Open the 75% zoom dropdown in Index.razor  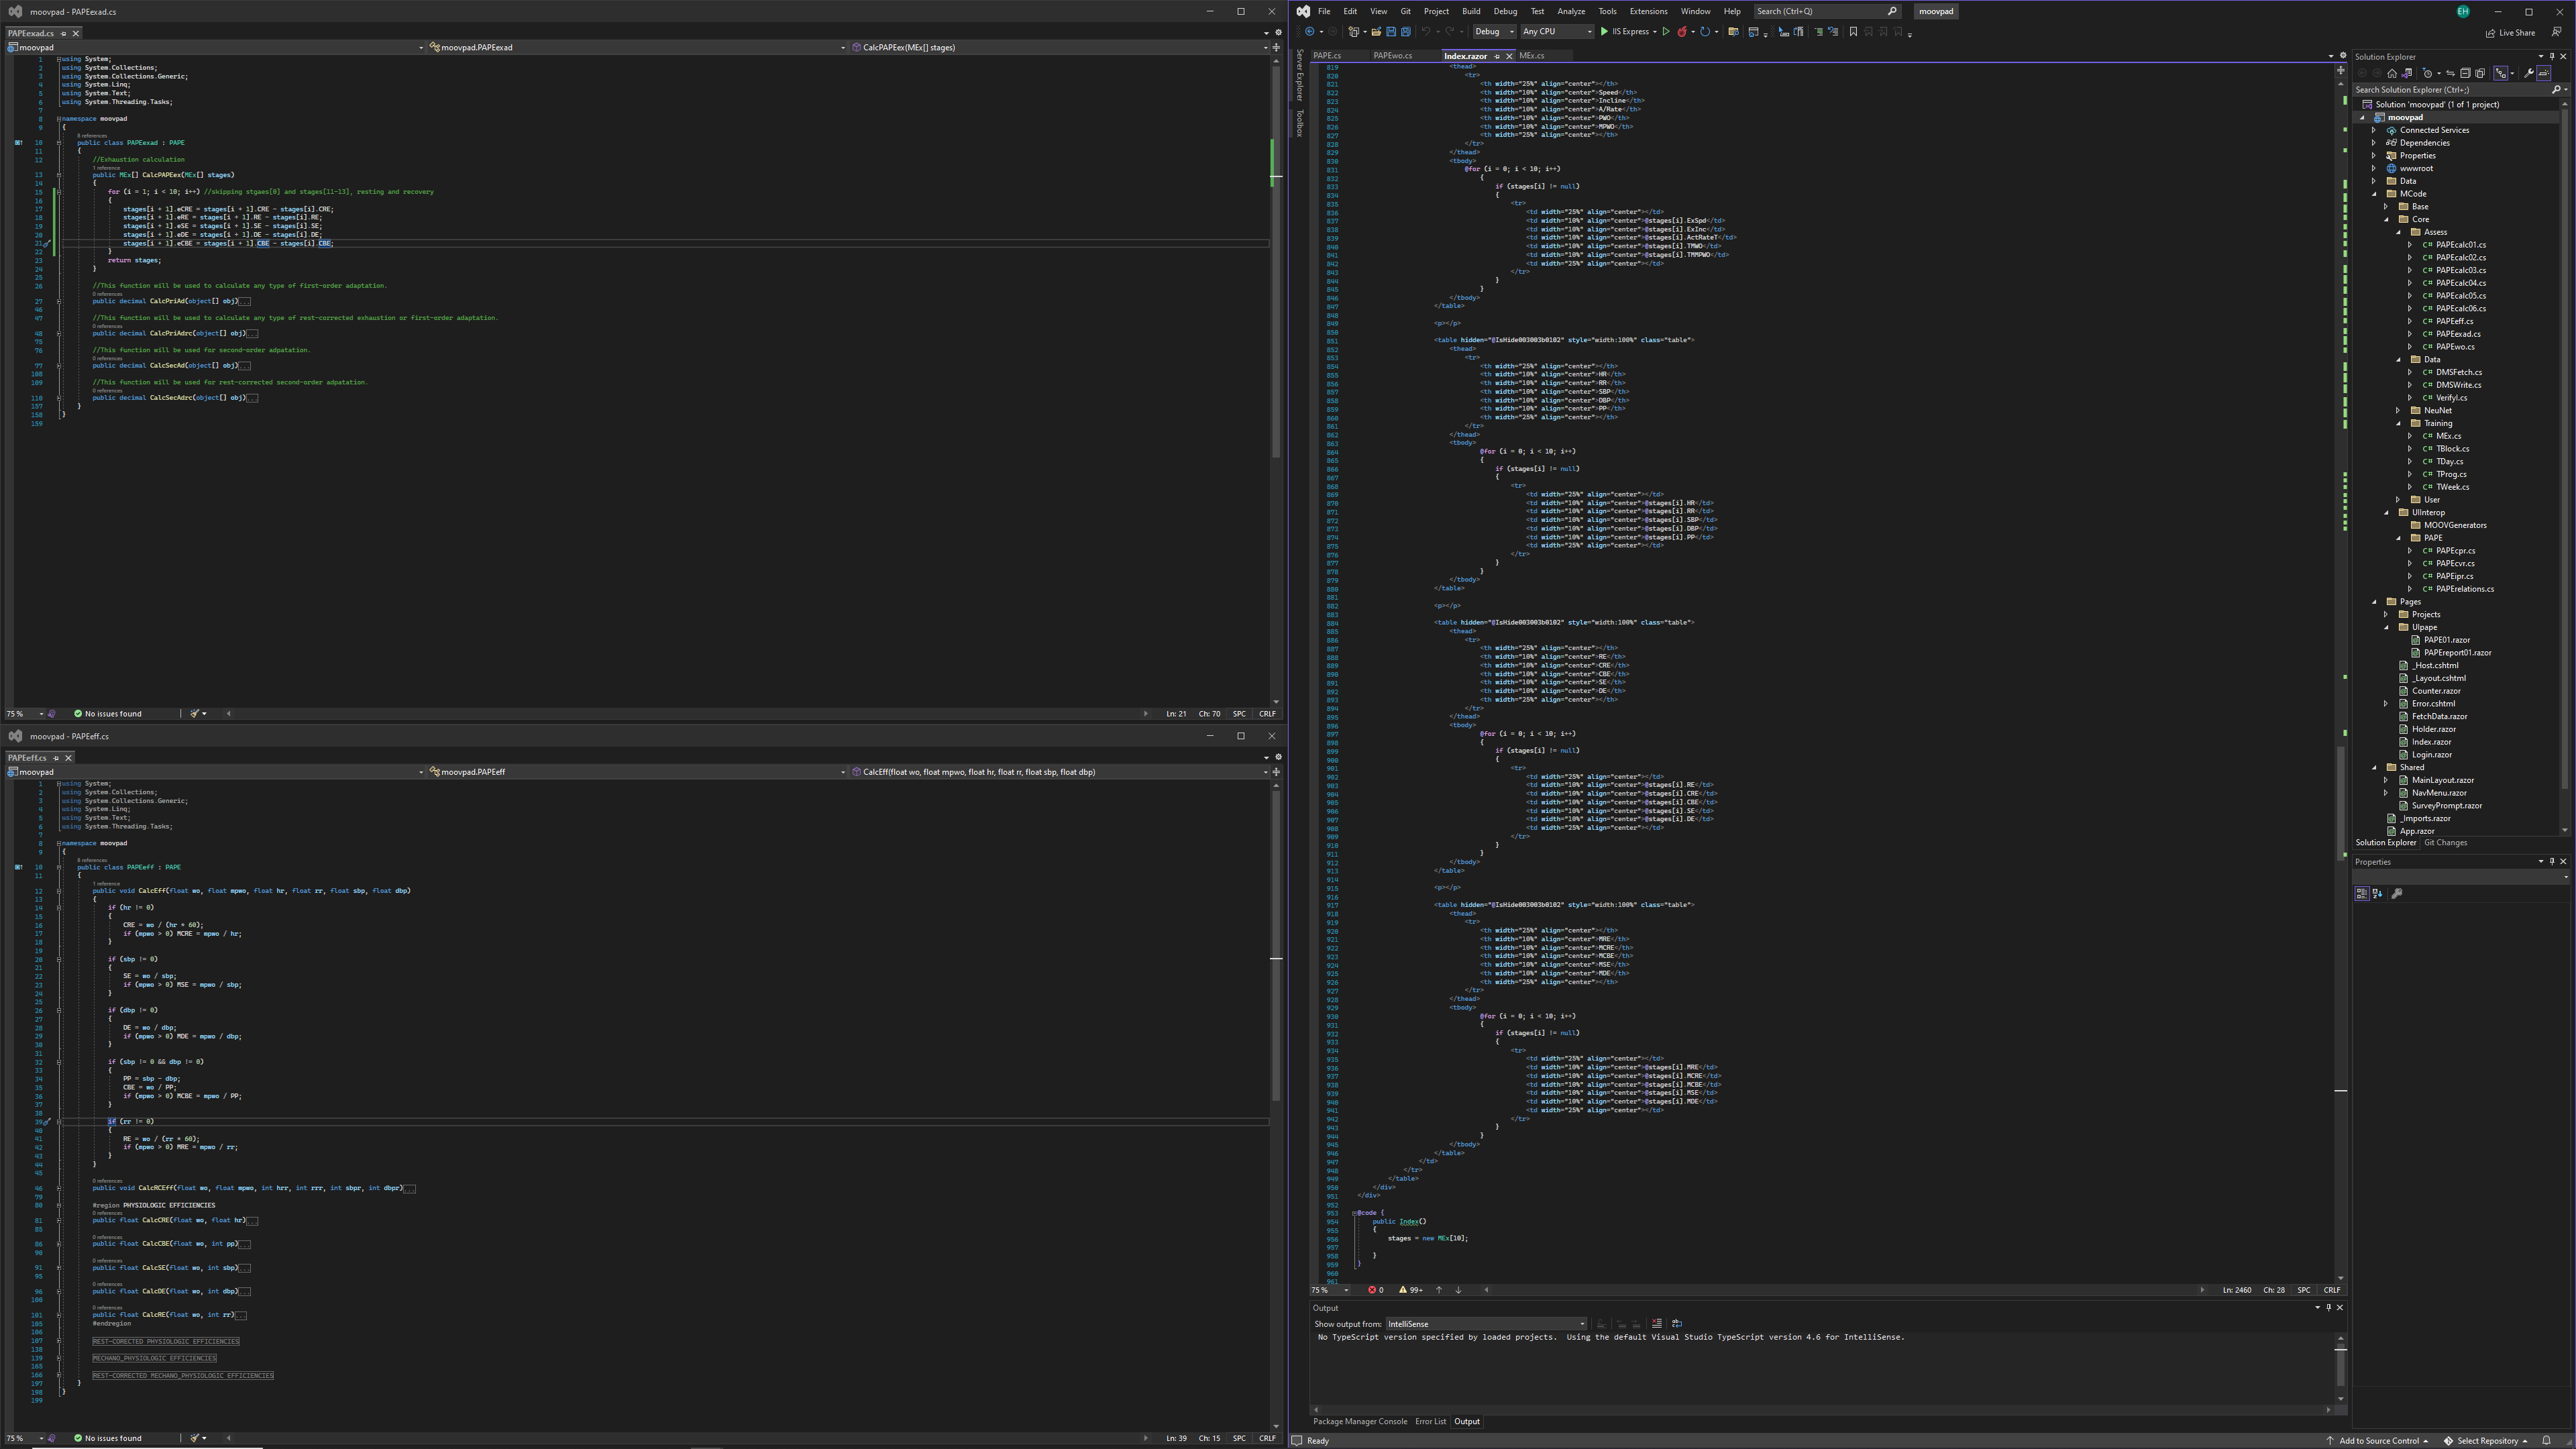pyautogui.click(x=1331, y=1290)
